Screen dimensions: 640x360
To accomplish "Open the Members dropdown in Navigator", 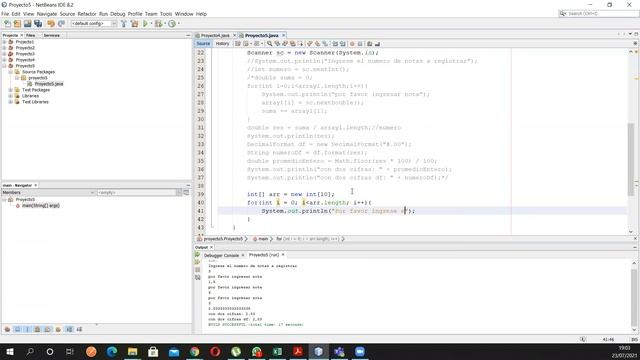I will [48, 192].
